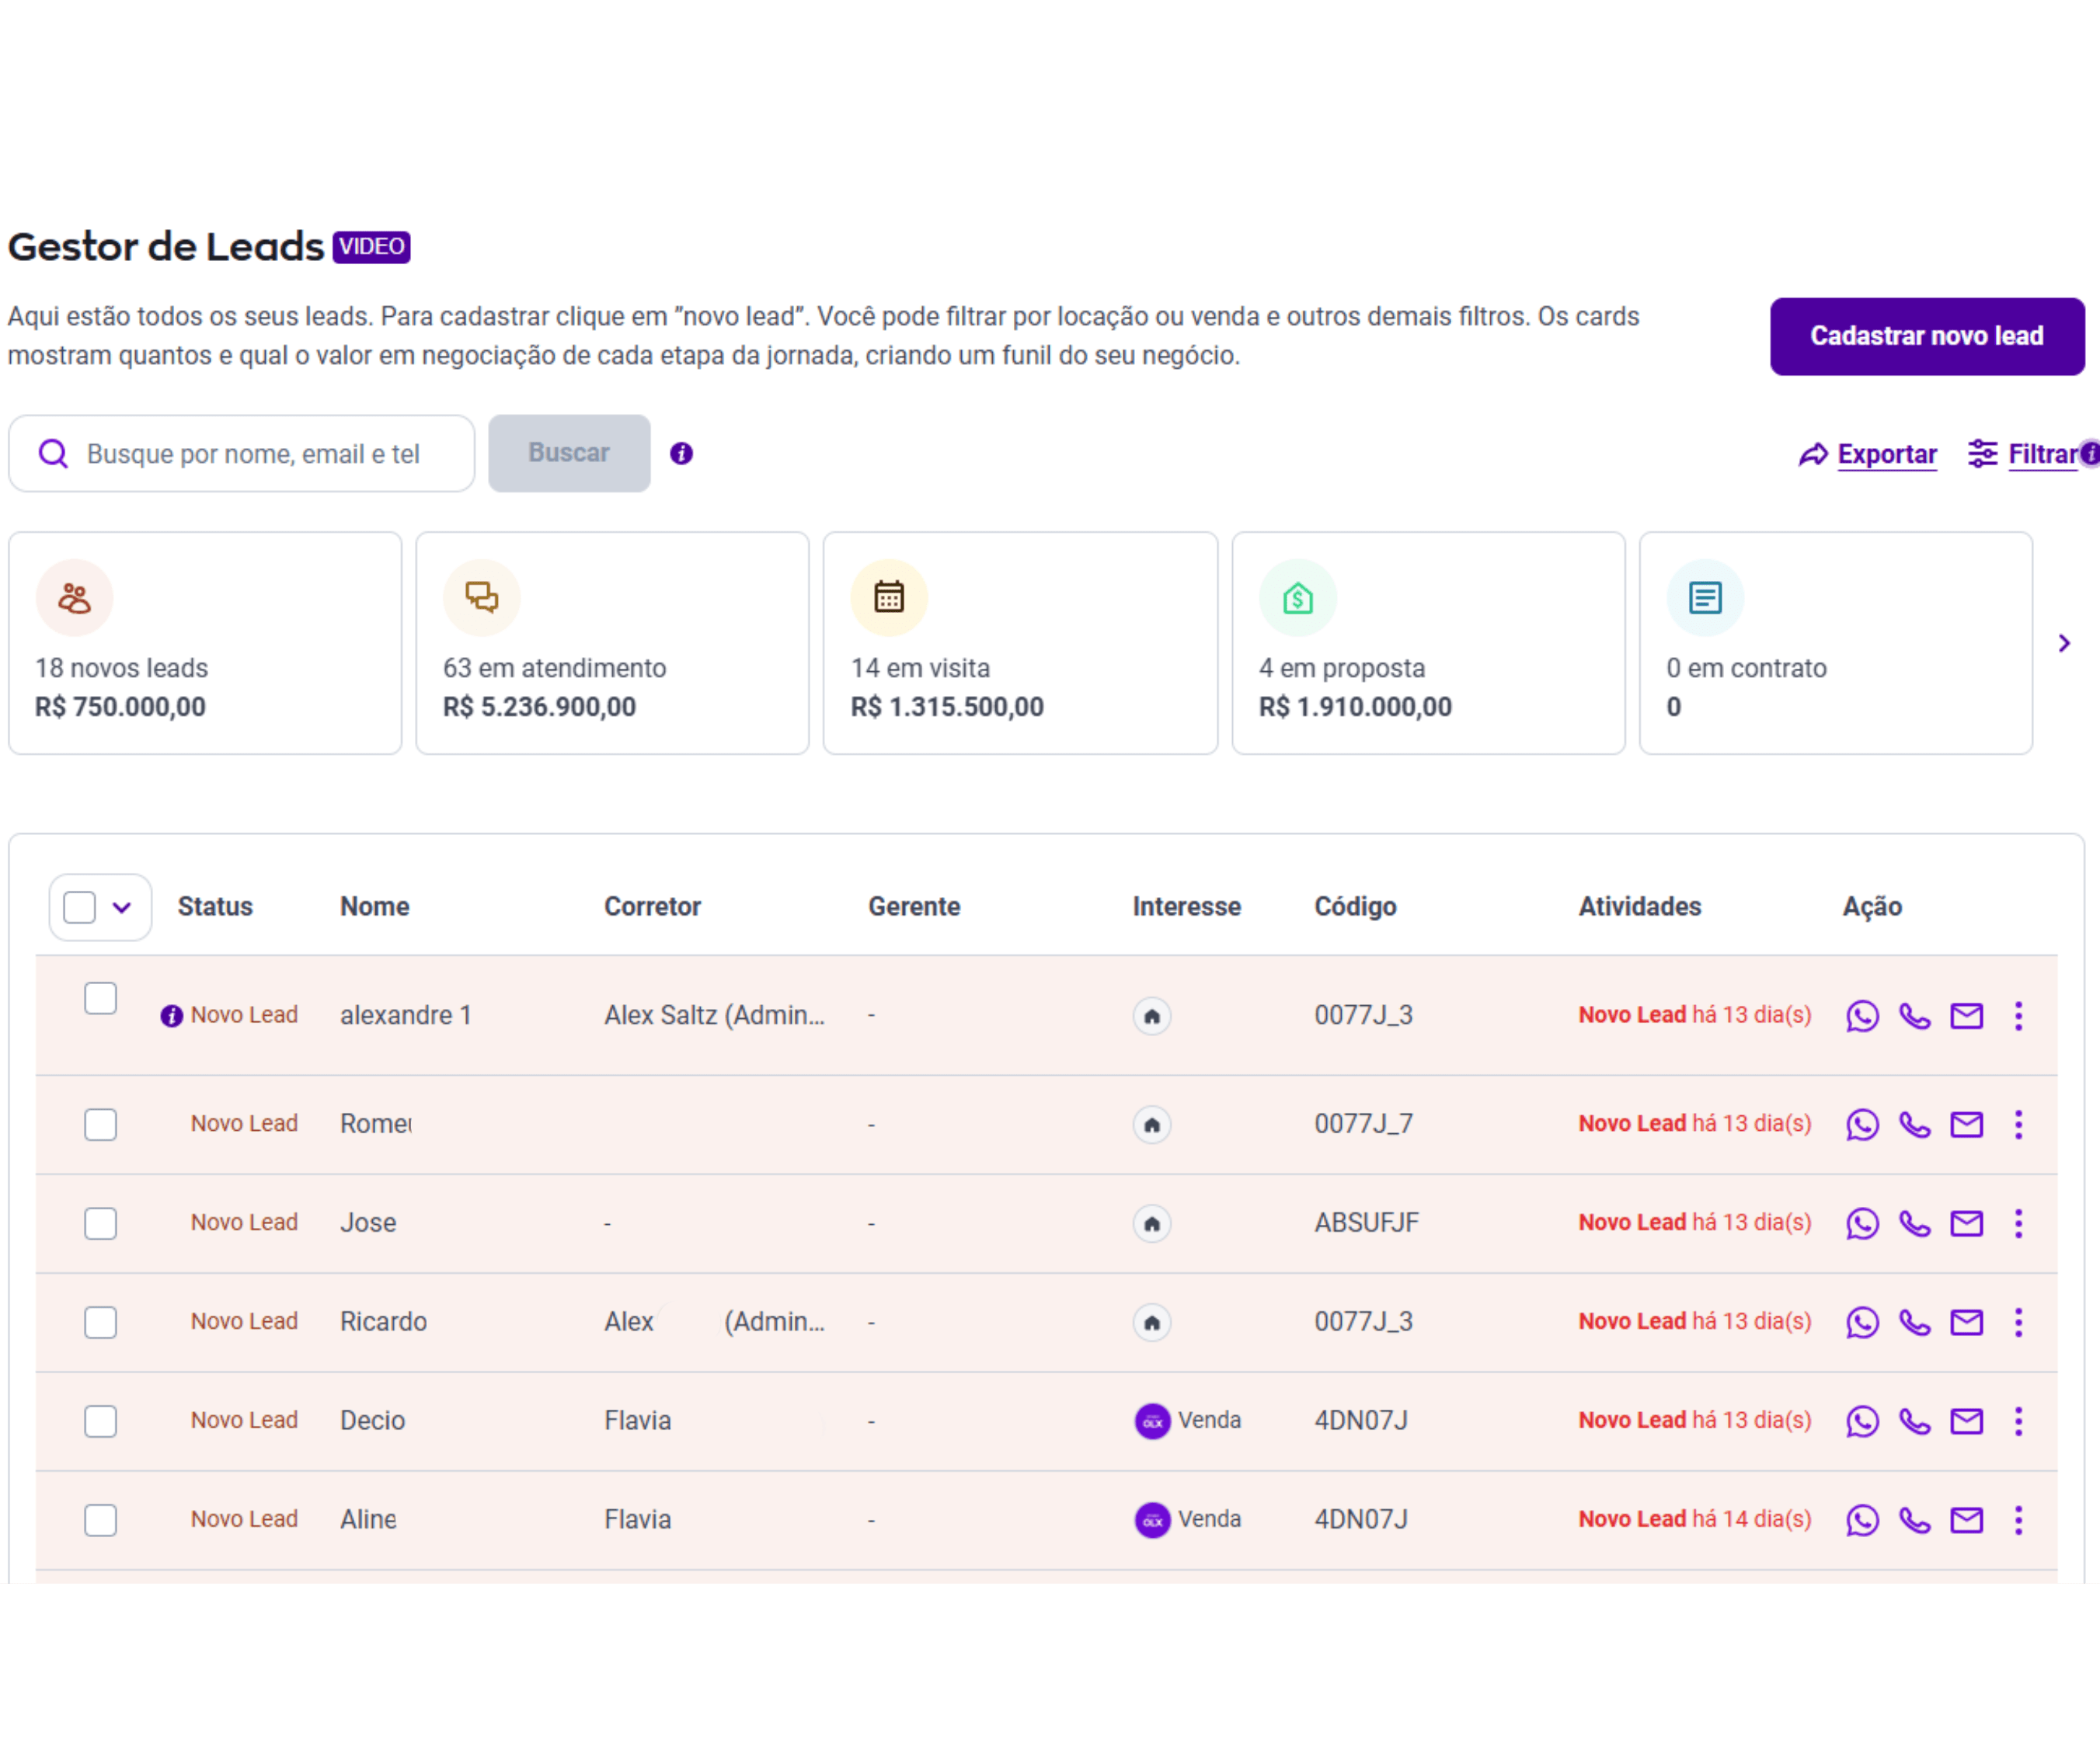This screenshot has width=2100, height=1760.
Task: Select checkbox for alexandre 1 lead
Action: click(100, 998)
